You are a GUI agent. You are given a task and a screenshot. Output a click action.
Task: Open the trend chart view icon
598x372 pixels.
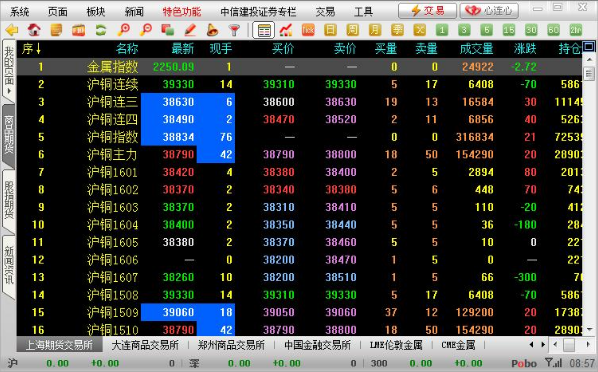click(x=286, y=30)
